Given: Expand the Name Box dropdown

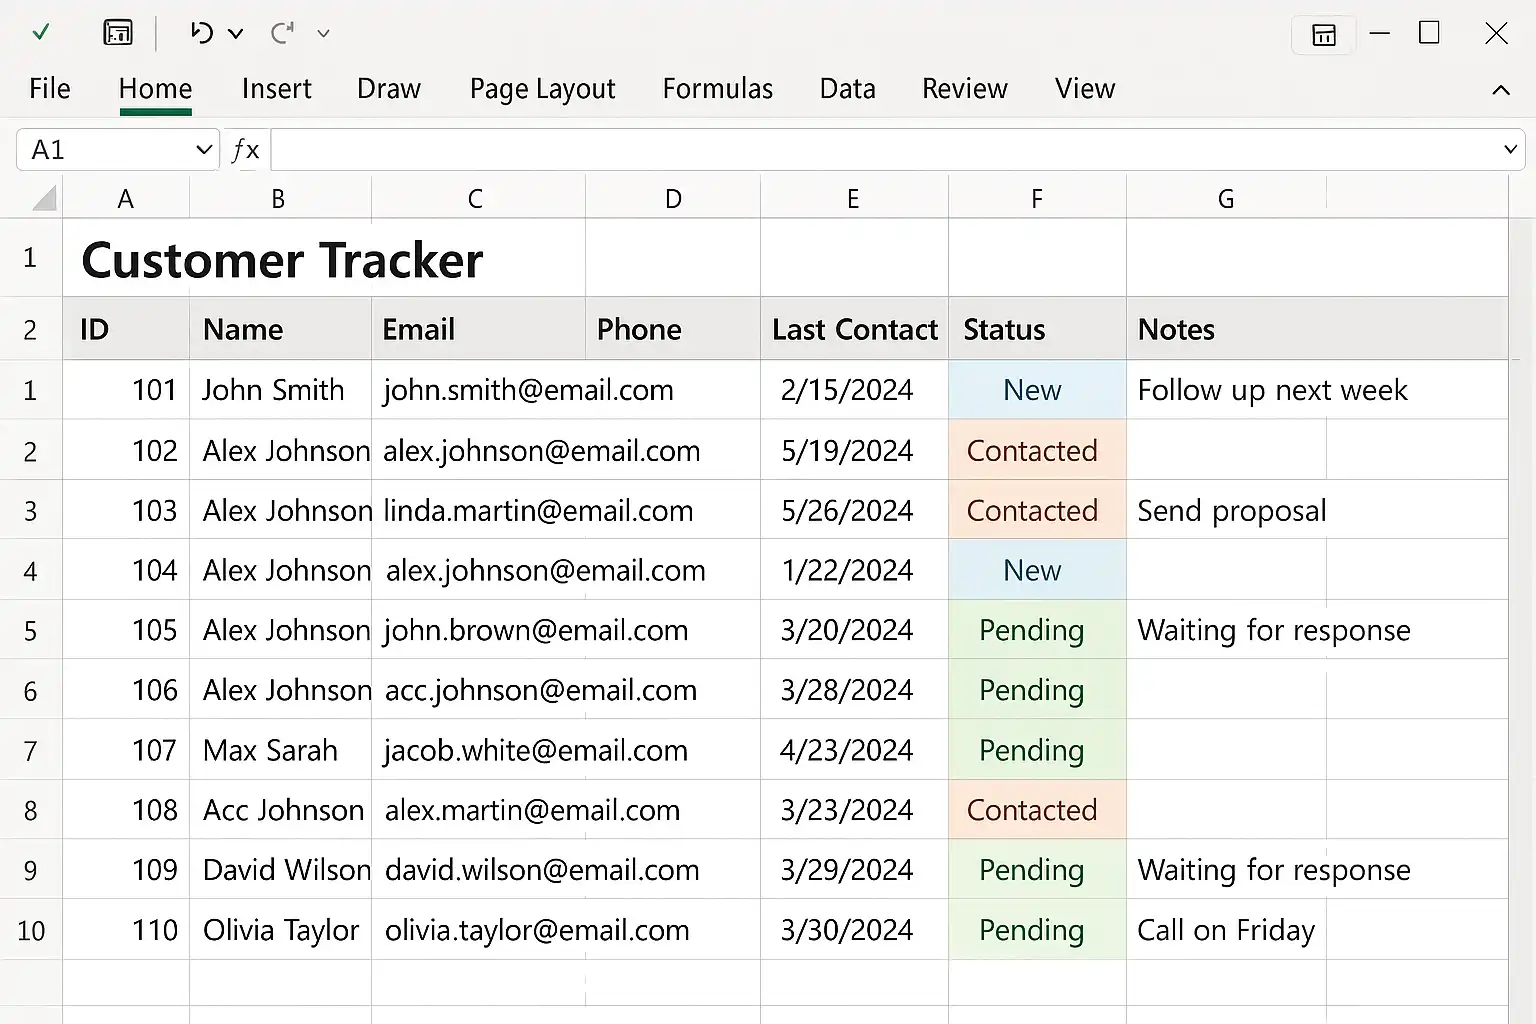Looking at the screenshot, I should pyautogui.click(x=204, y=150).
